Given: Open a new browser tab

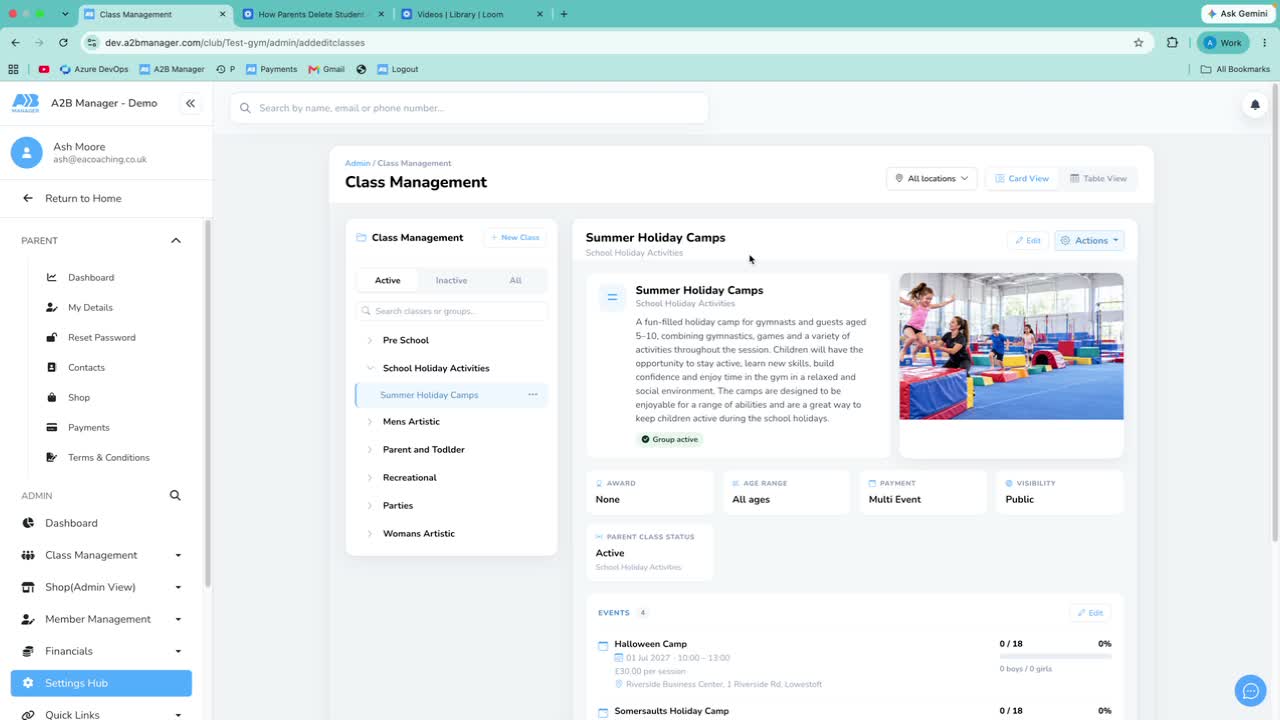Looking at the screenshot, I should click(564, 14).
